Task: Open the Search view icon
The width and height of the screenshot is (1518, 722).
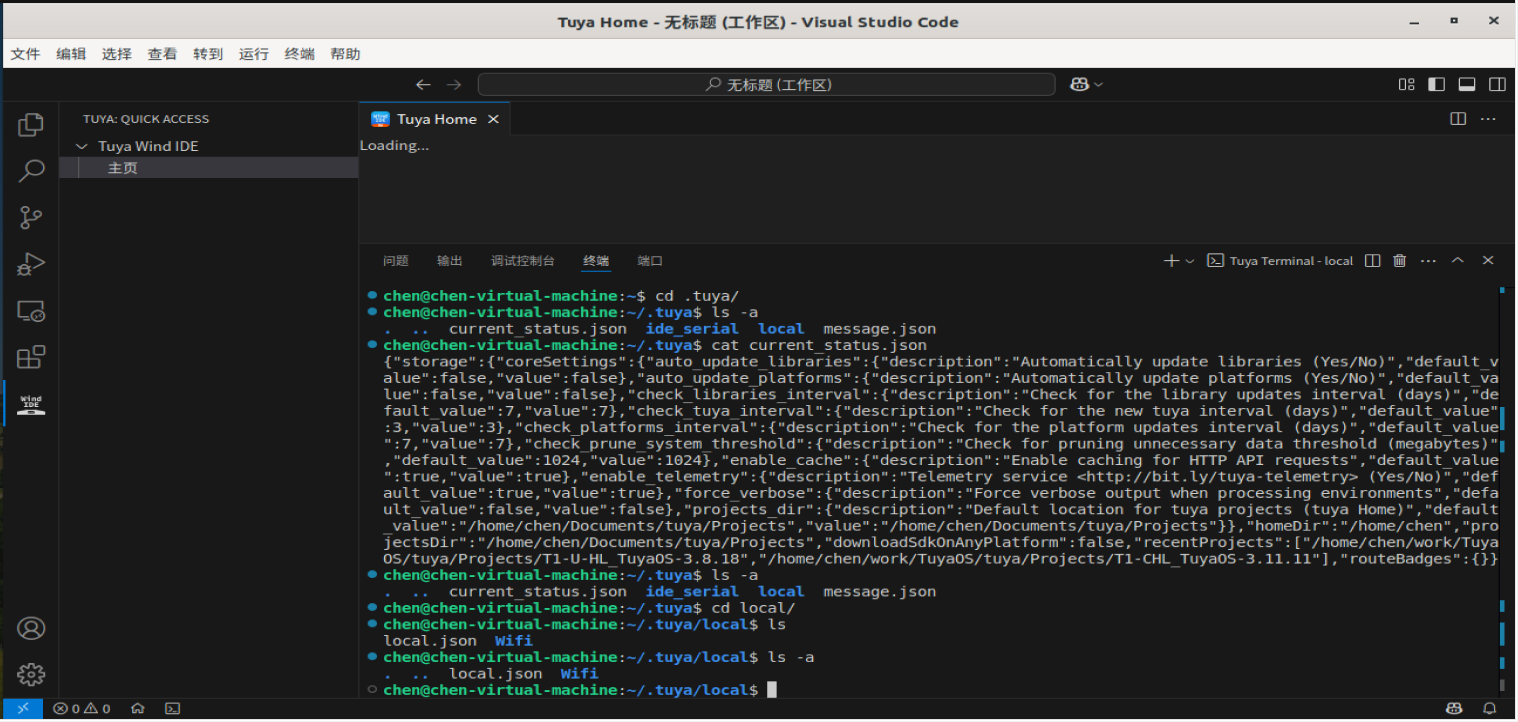Action: [31, 171]
